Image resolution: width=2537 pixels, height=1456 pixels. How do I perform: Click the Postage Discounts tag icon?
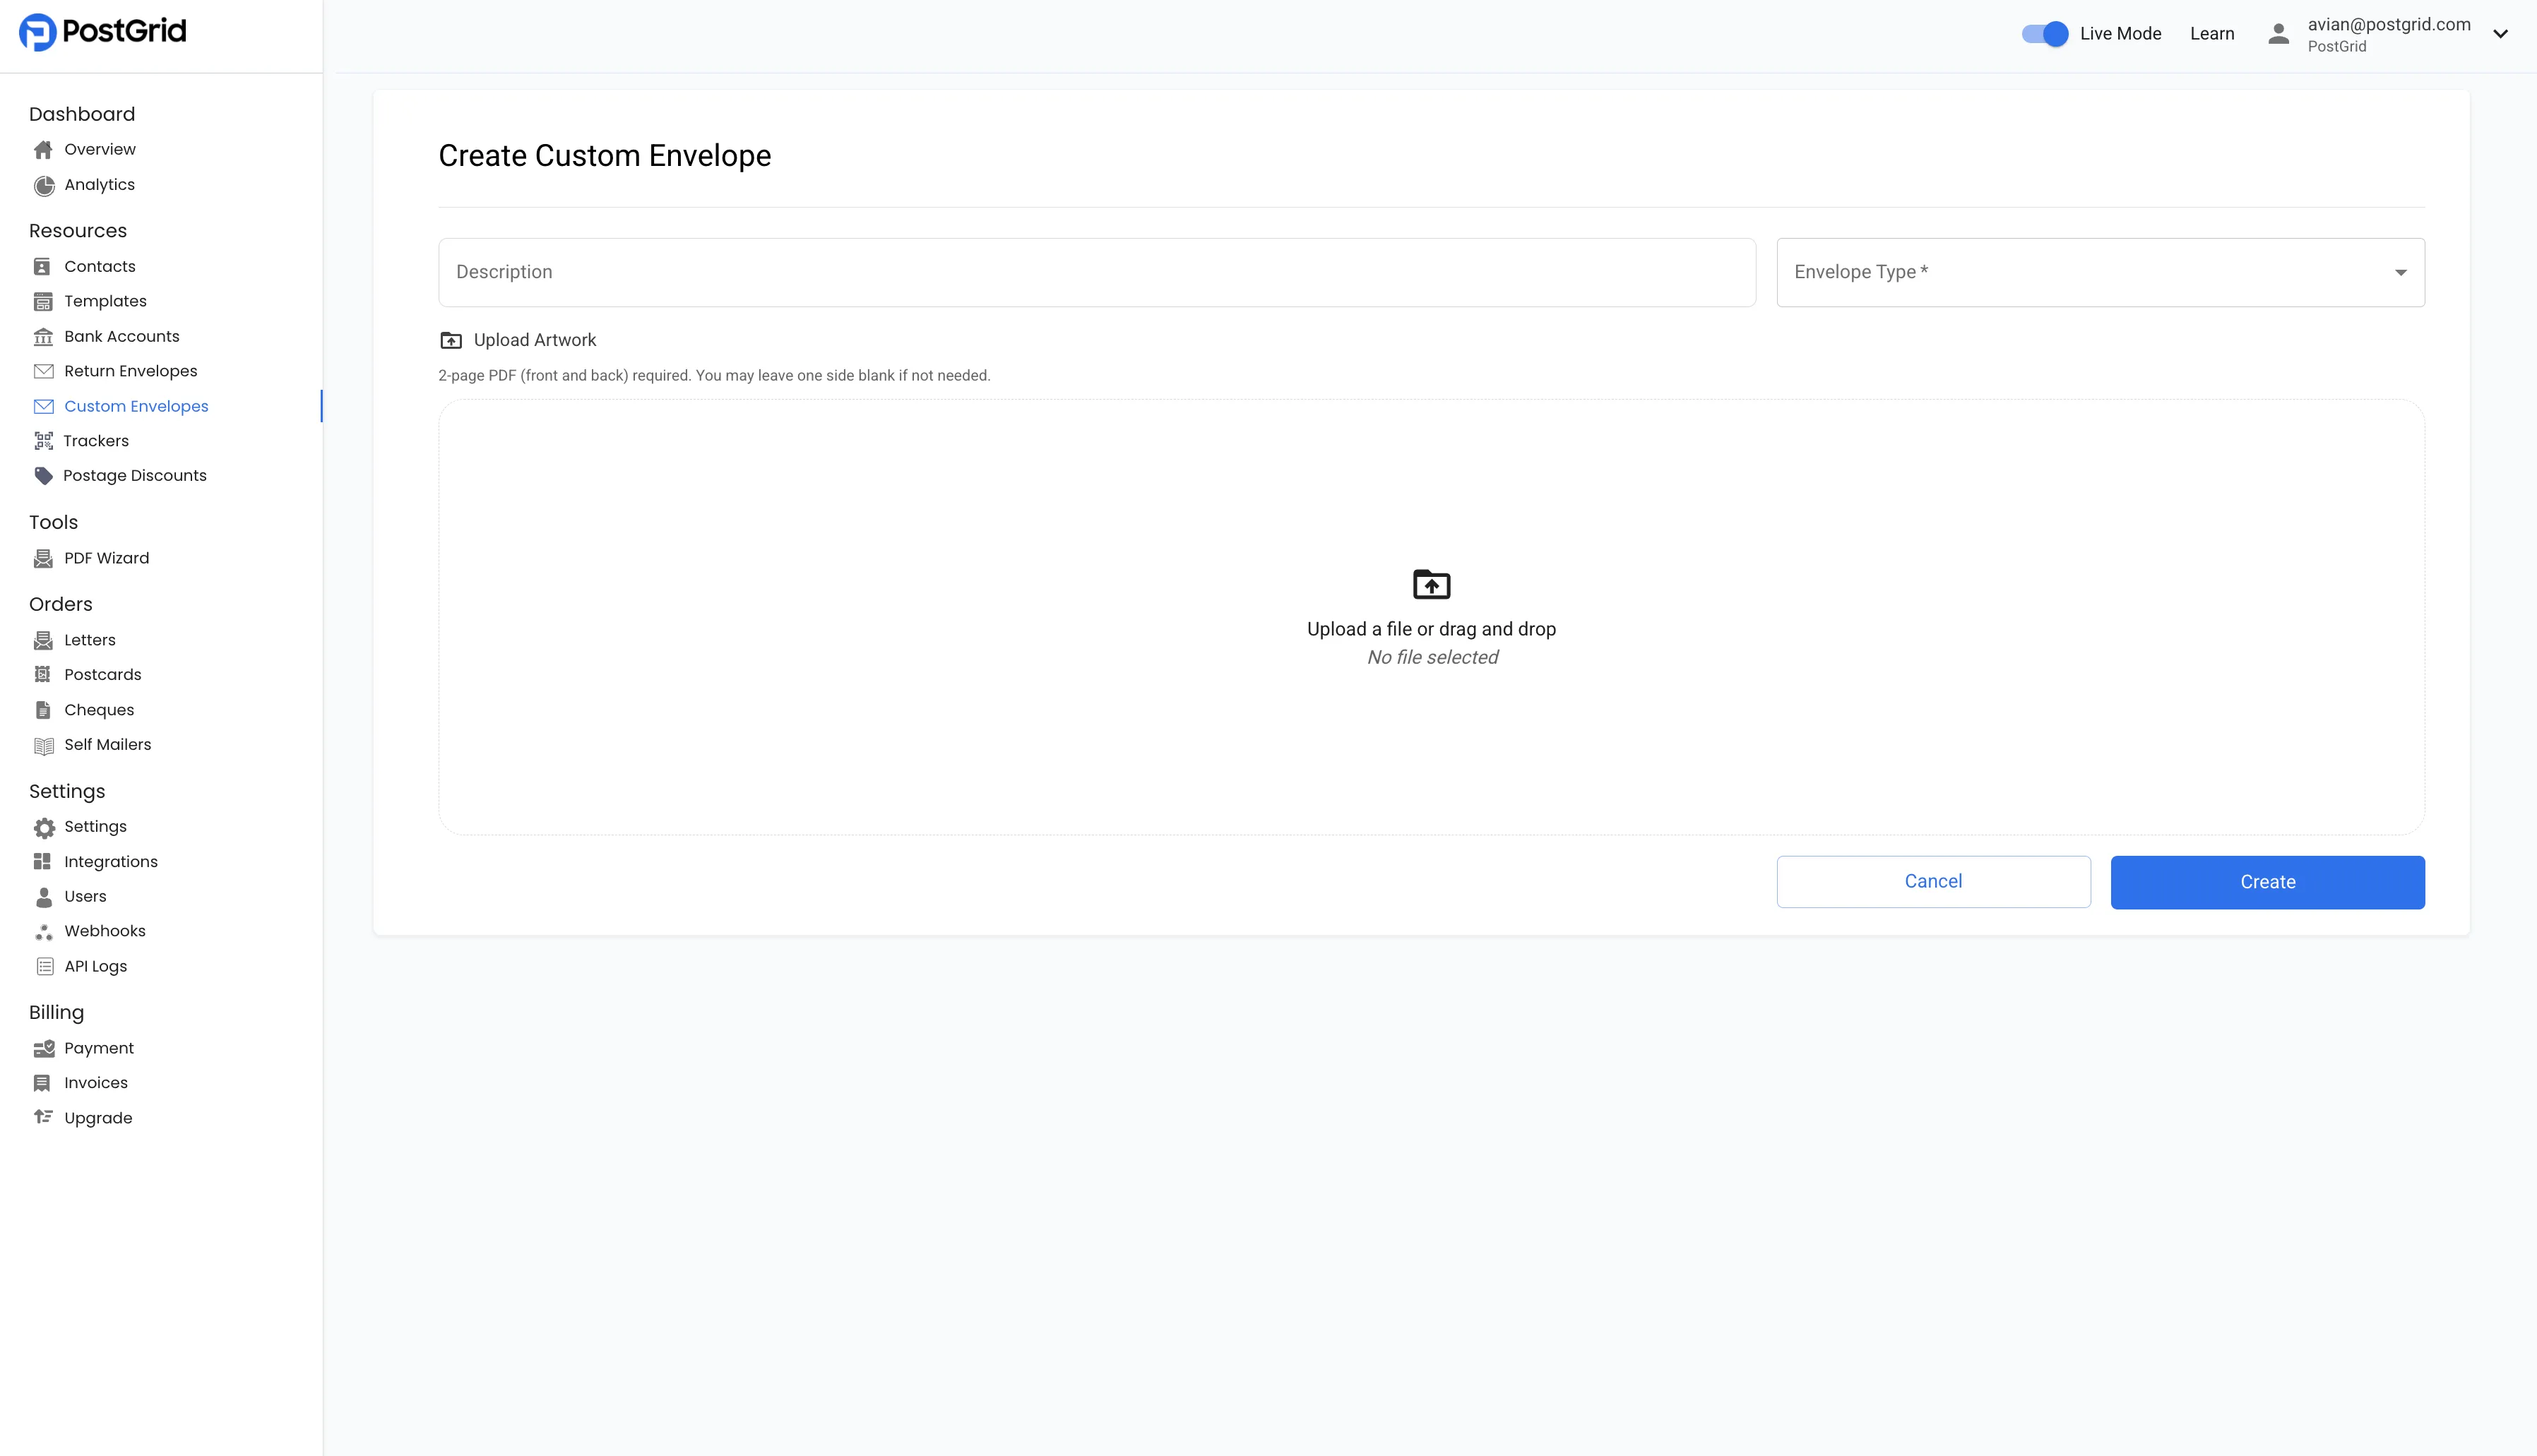(x=43, y=476)
